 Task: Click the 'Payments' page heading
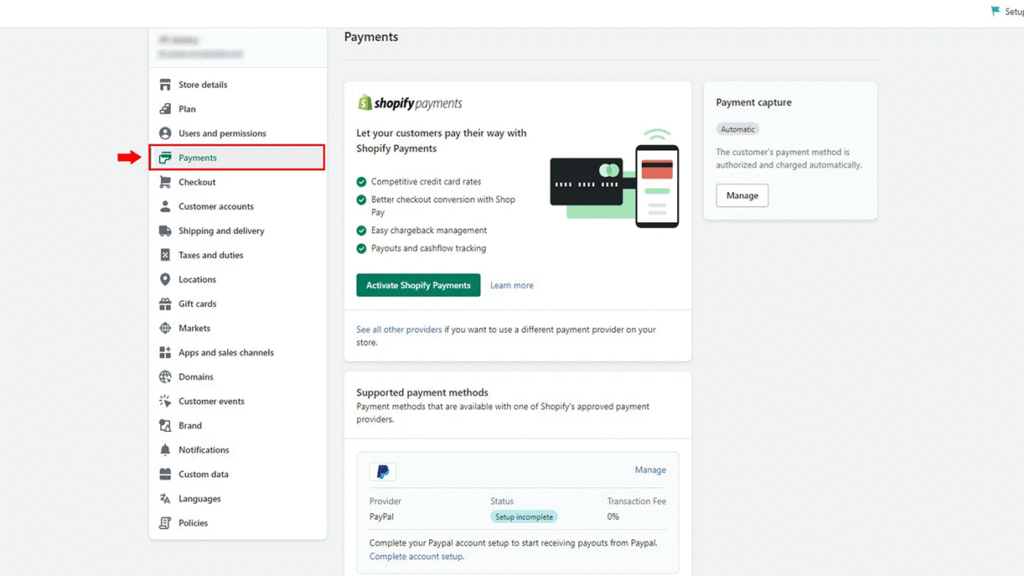(x=371, y=37)
